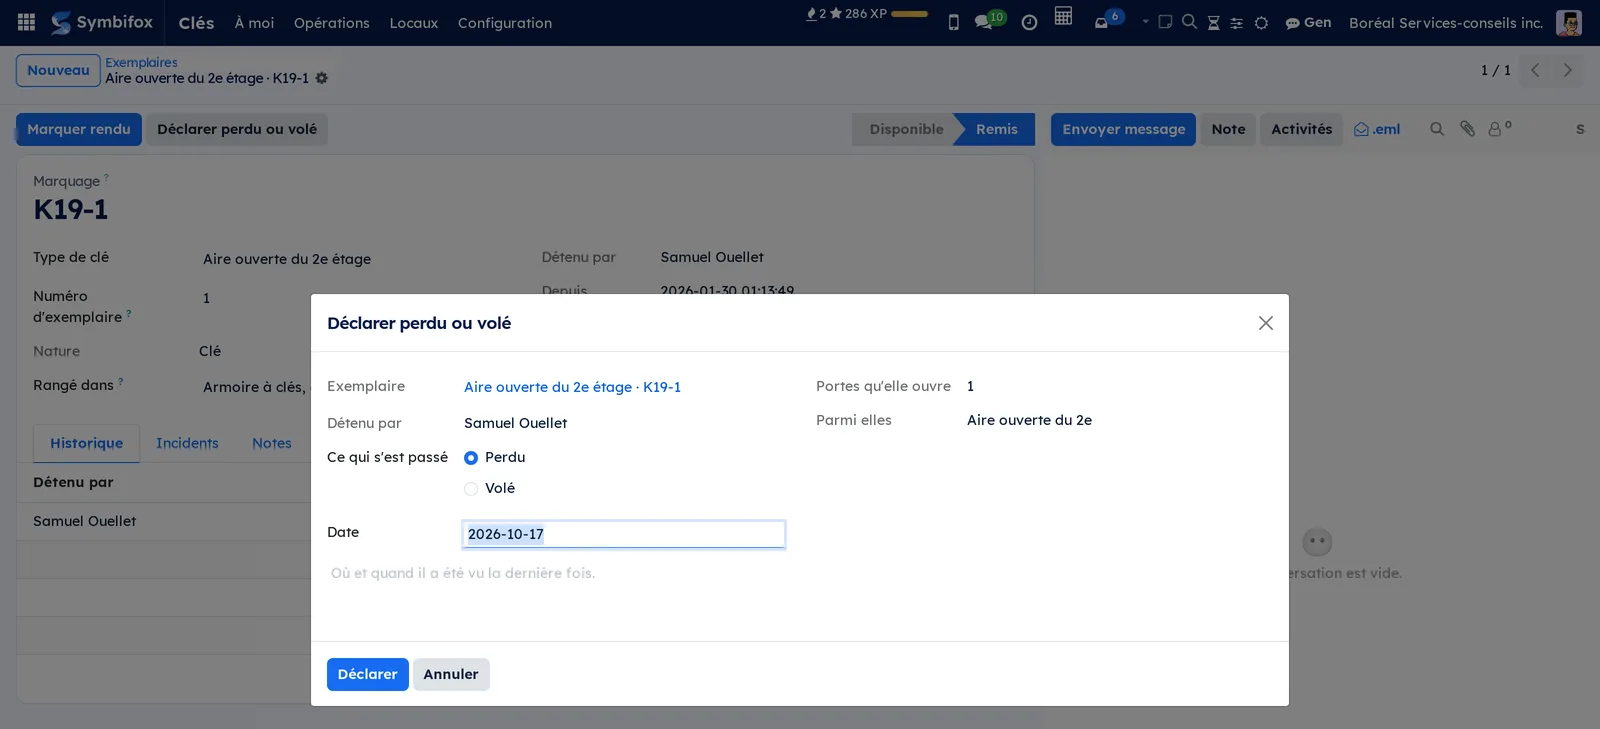1600x729 pixels.
Task: Click the Exemplaires breadcrumb link
Action: [x=141, y=62]
